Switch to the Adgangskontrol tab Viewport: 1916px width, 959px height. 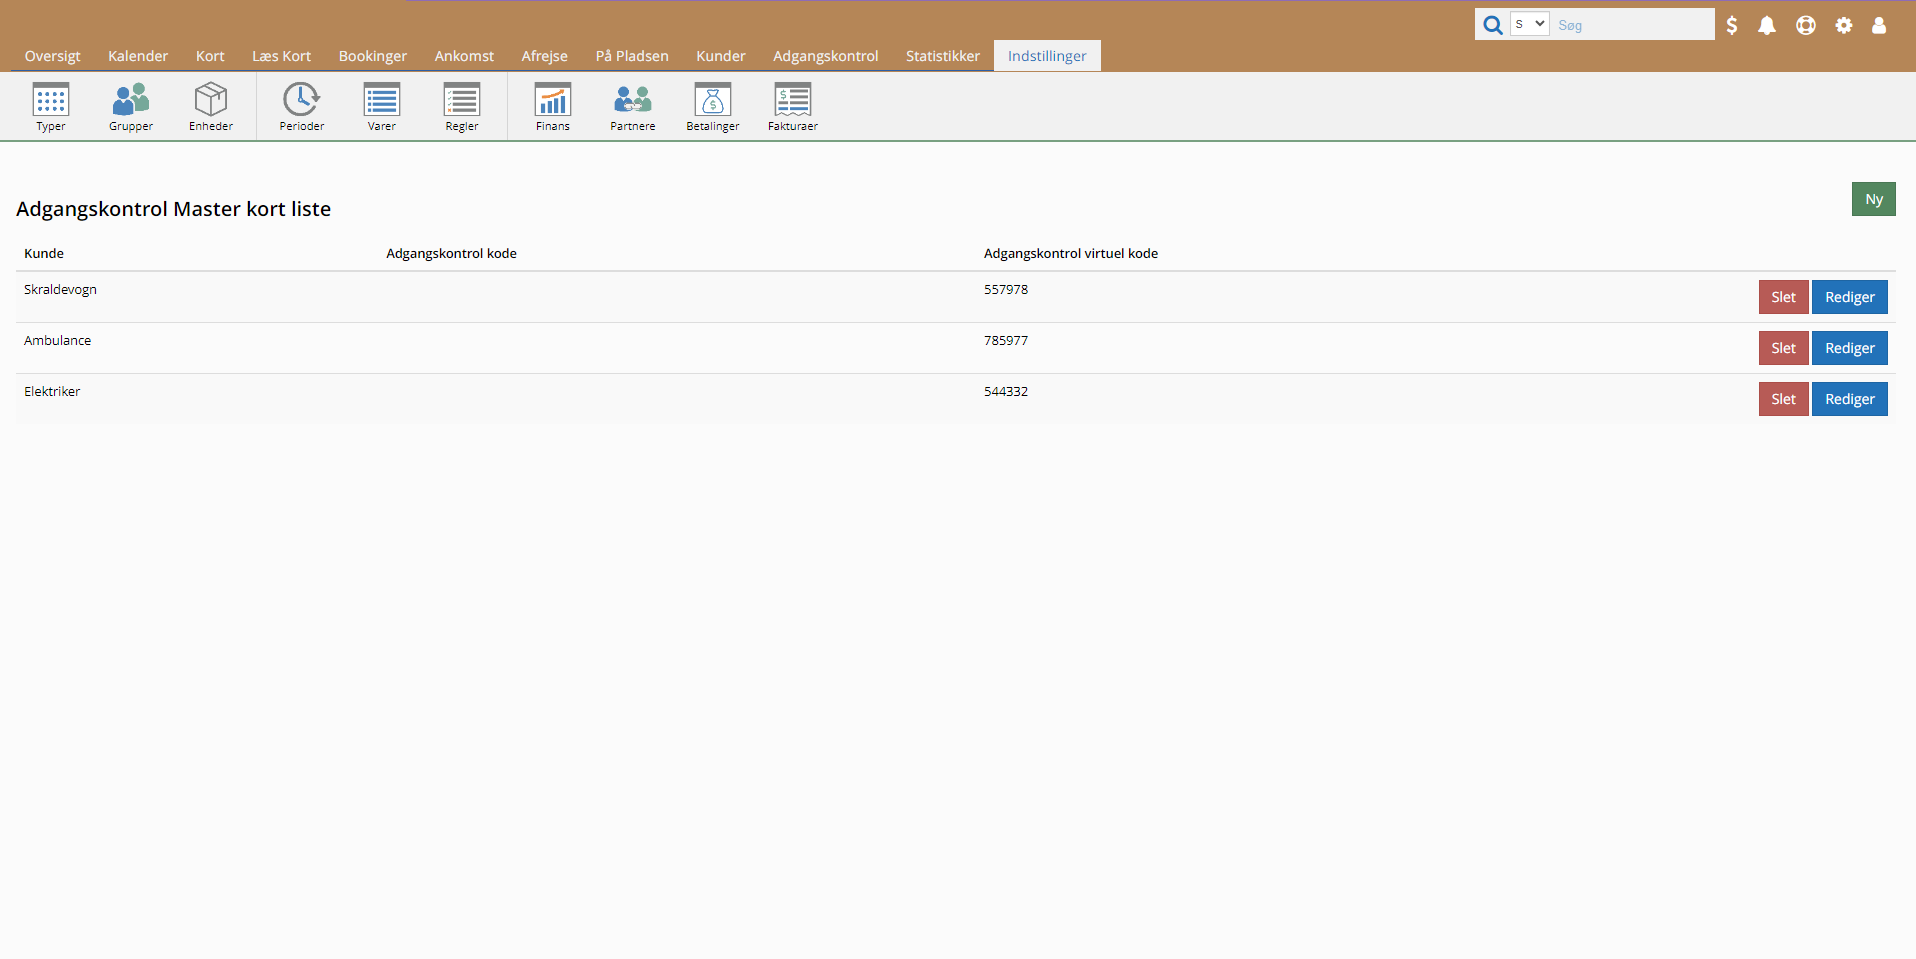tap(825, 56)
